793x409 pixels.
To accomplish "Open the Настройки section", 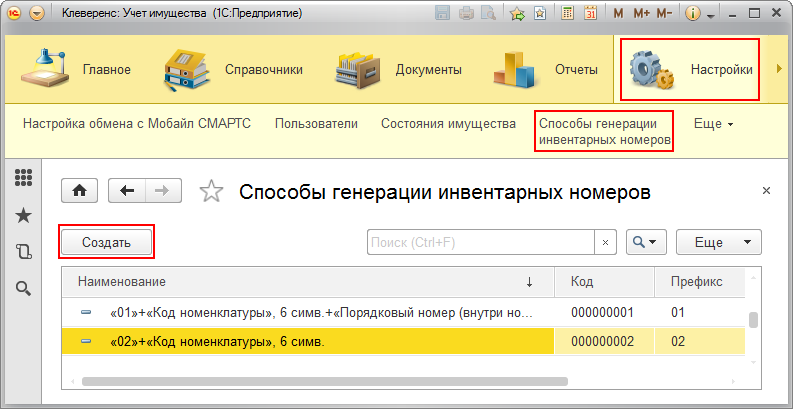I will [x=690, y=69].
